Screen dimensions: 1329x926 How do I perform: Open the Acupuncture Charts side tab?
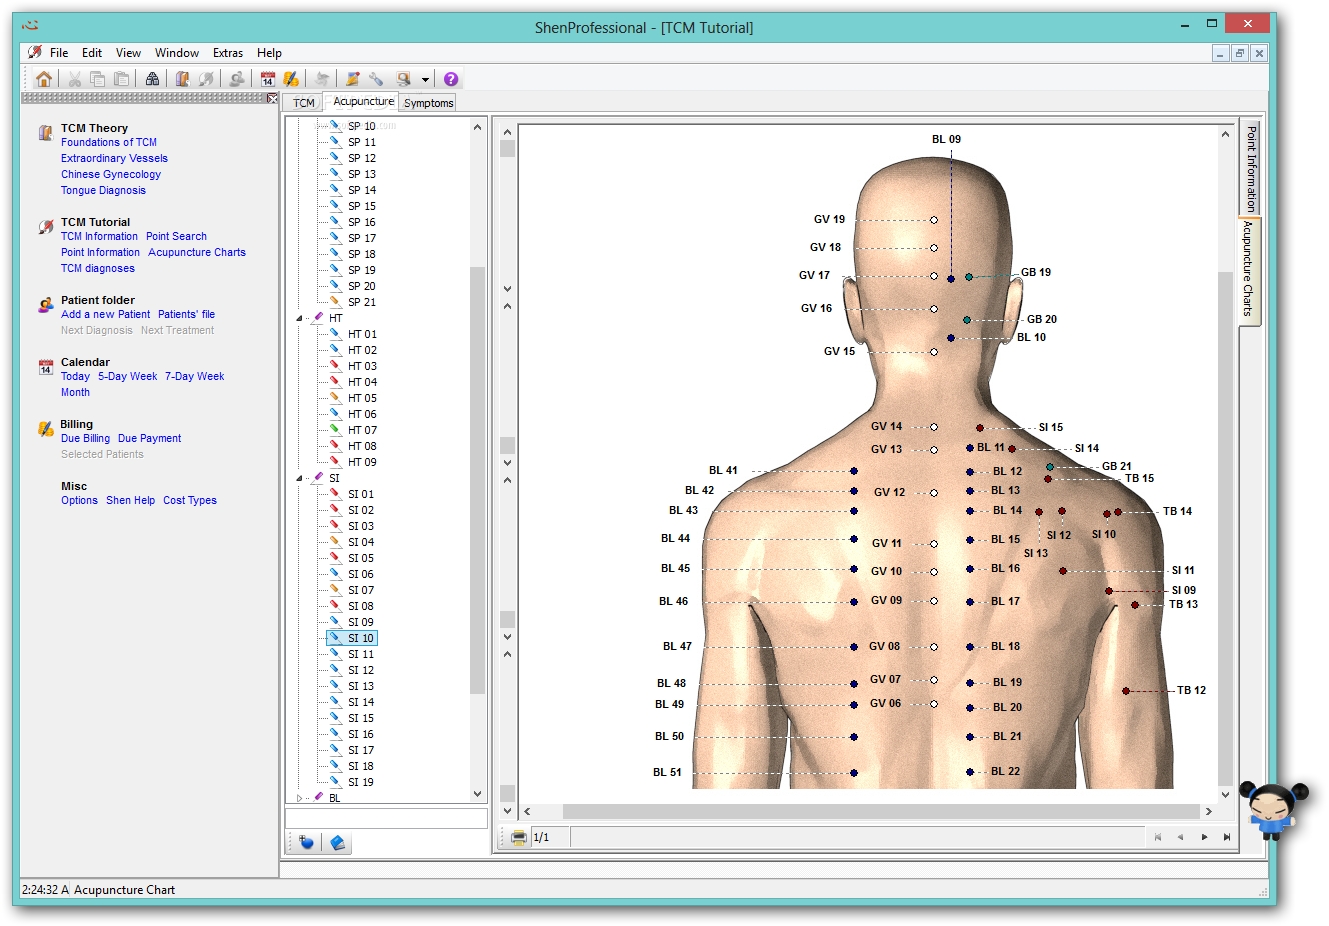pos(1249,269)
